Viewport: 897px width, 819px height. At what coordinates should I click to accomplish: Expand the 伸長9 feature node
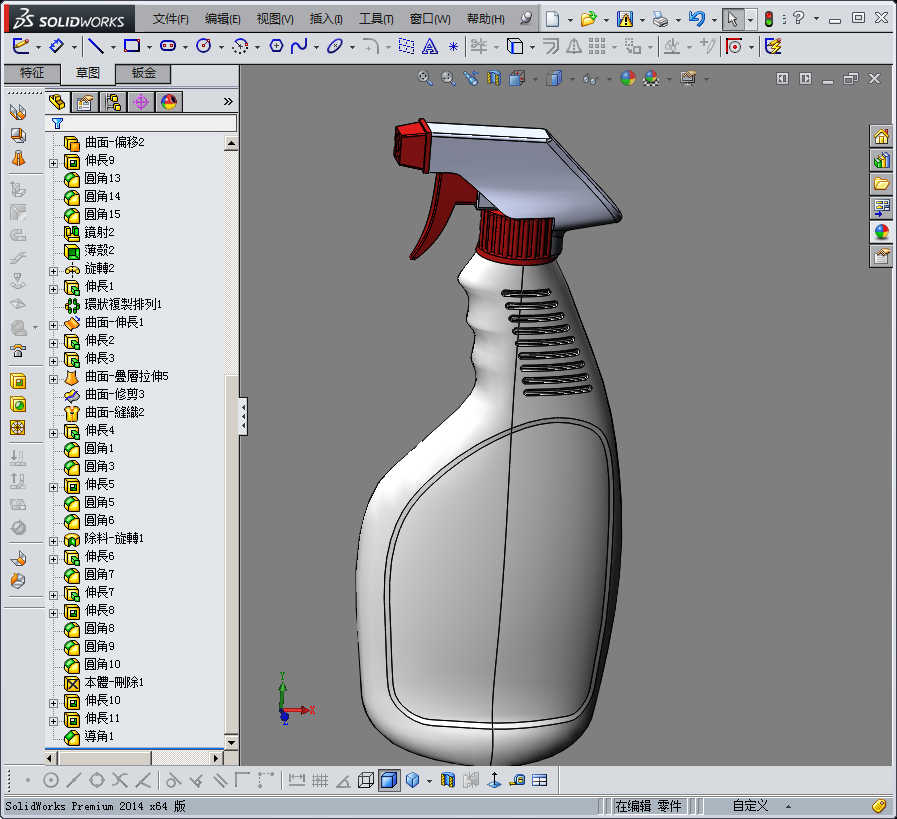(x=54, y=163)
